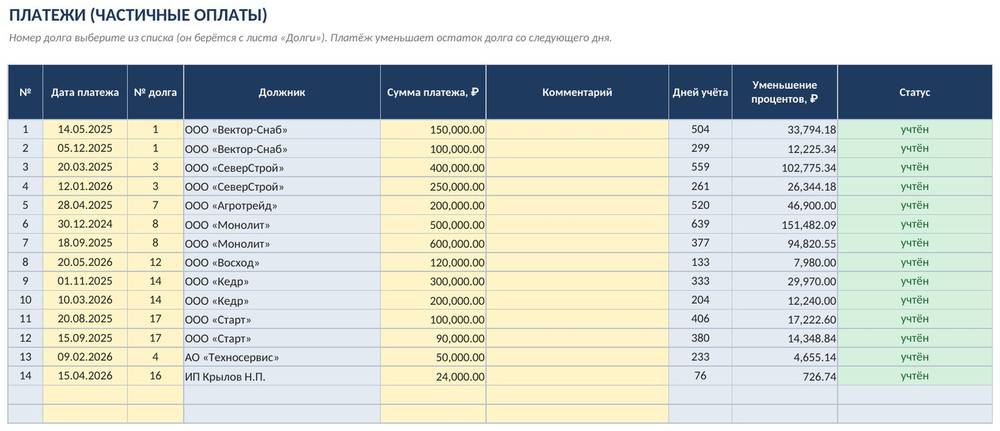Viewport: 1000px width, 431px height.
Task: Click the date cell 01.11.2025
Action: point(85,281)
